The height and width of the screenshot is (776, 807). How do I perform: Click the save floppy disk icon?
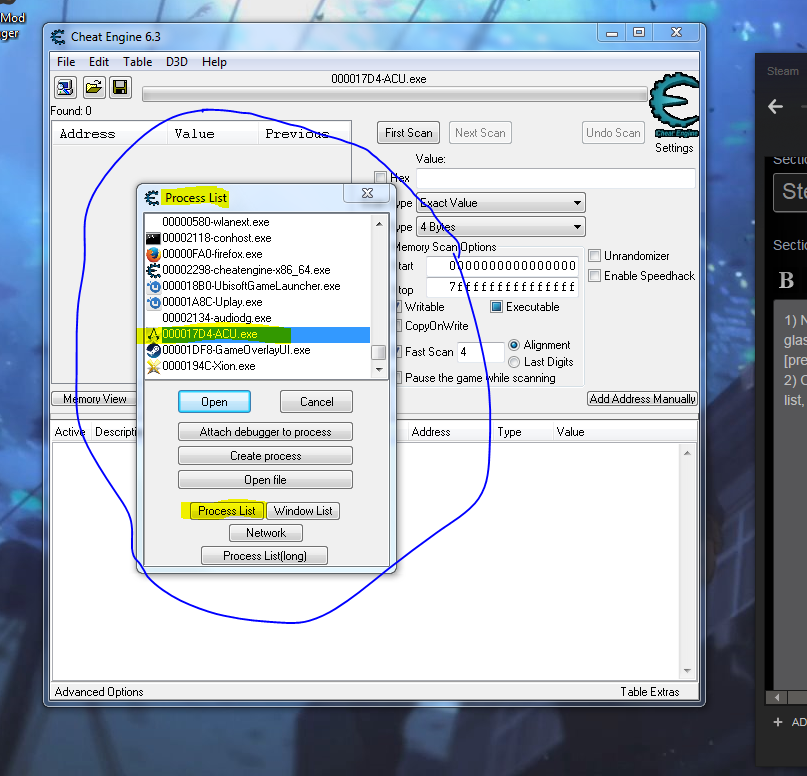[x=120, y=87]
